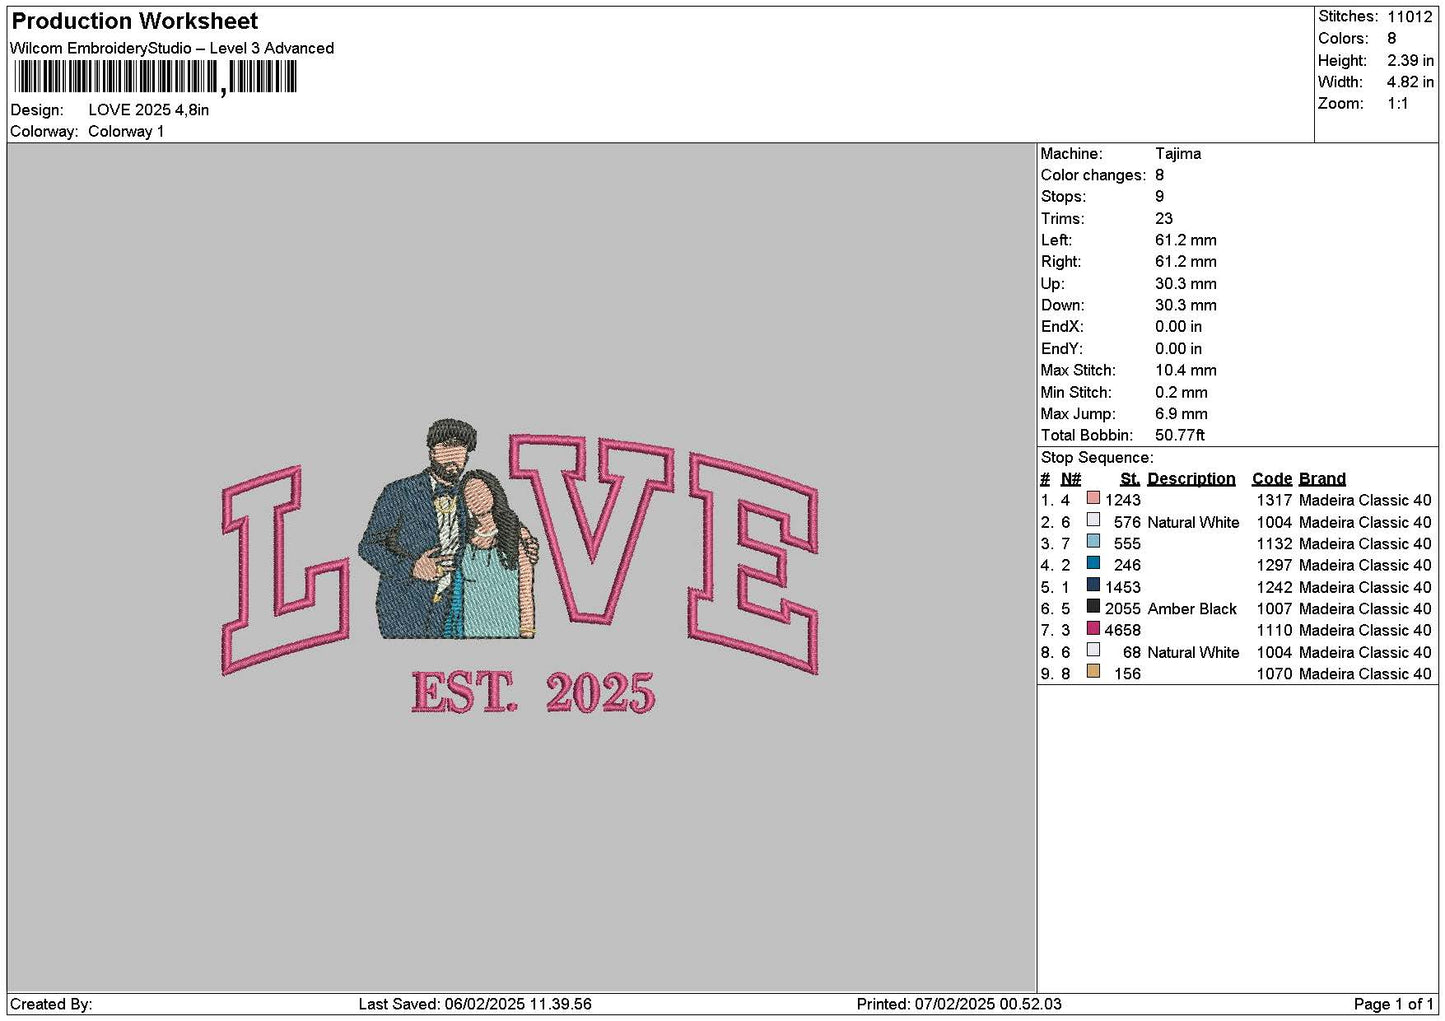Click the Right value '61.2 mm'
Image resolution: width=1445 pixels, height=1021 pixels.
(1186, 262)
